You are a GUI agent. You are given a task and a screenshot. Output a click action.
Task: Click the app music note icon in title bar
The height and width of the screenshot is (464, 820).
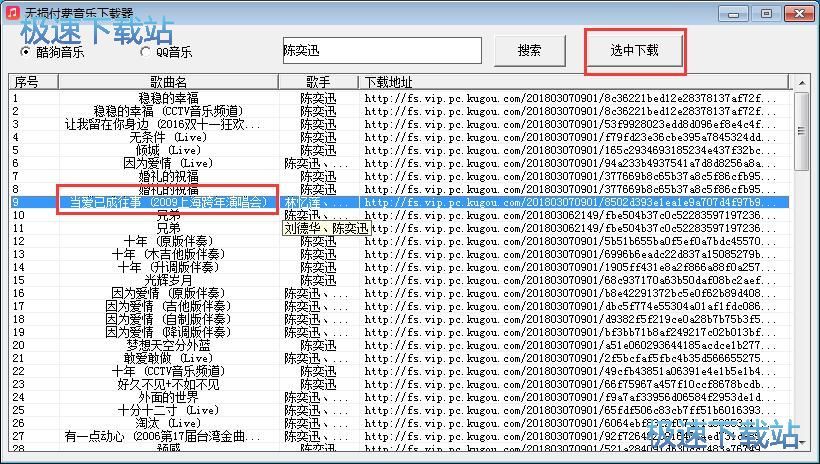tap(13, 12)
